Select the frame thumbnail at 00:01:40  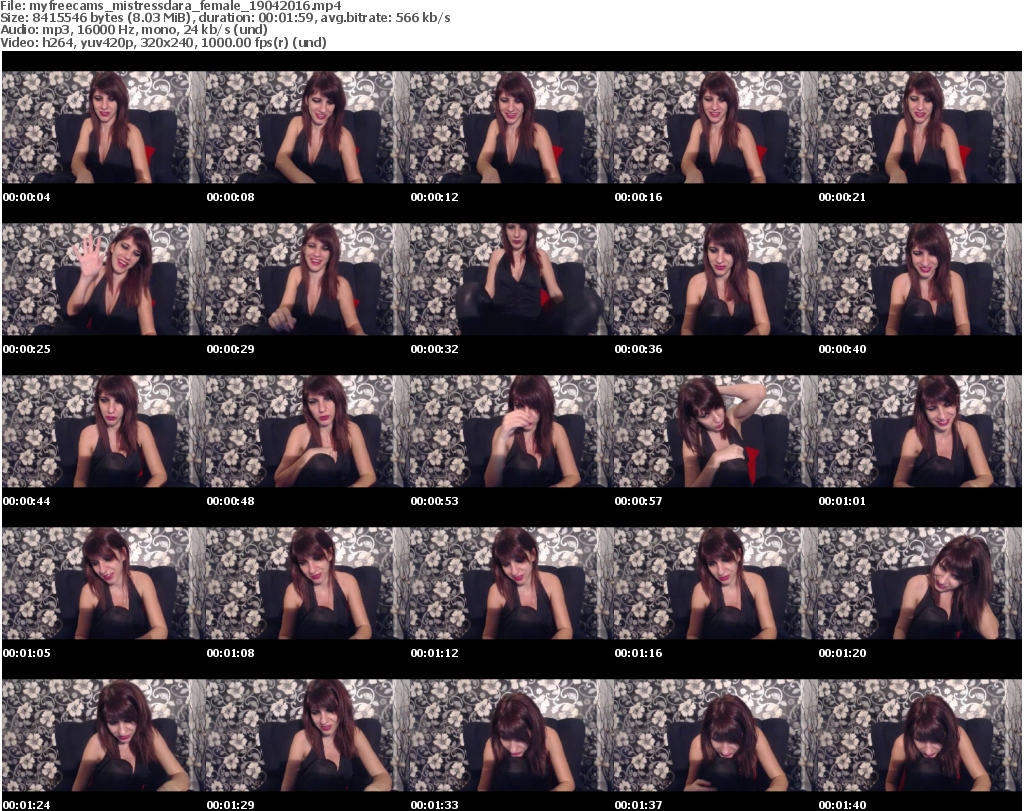920,735
